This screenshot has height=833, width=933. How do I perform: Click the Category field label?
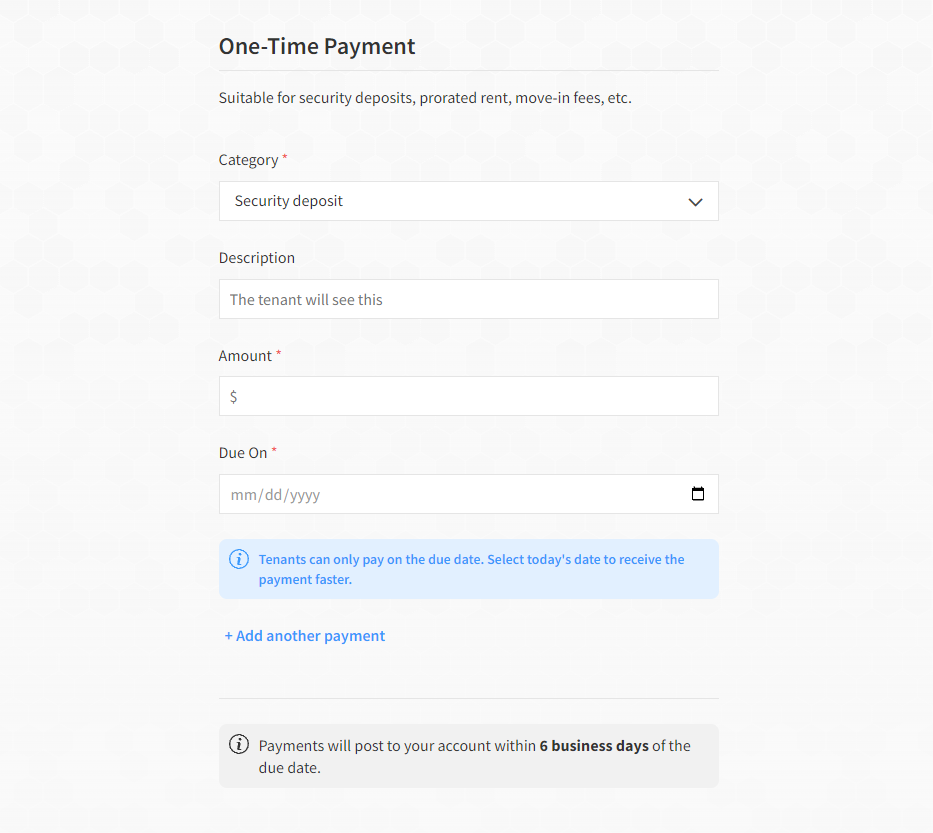pos(248,160)
